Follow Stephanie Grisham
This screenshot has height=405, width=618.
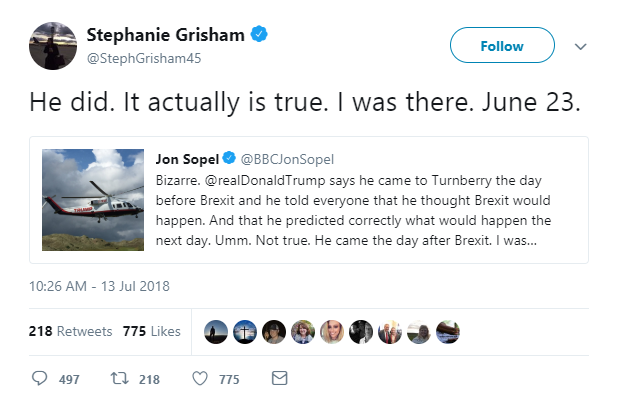[502, 45]
